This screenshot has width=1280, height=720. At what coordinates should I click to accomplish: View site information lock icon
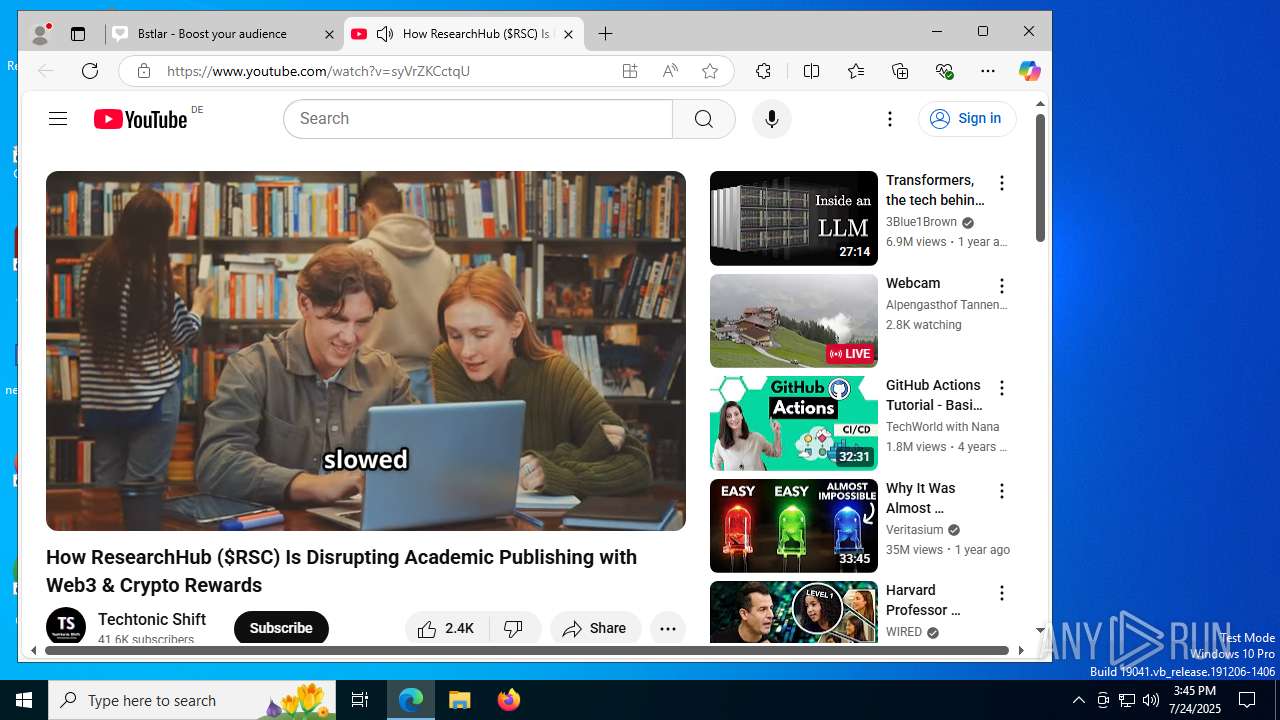click(x=144, y=71)
